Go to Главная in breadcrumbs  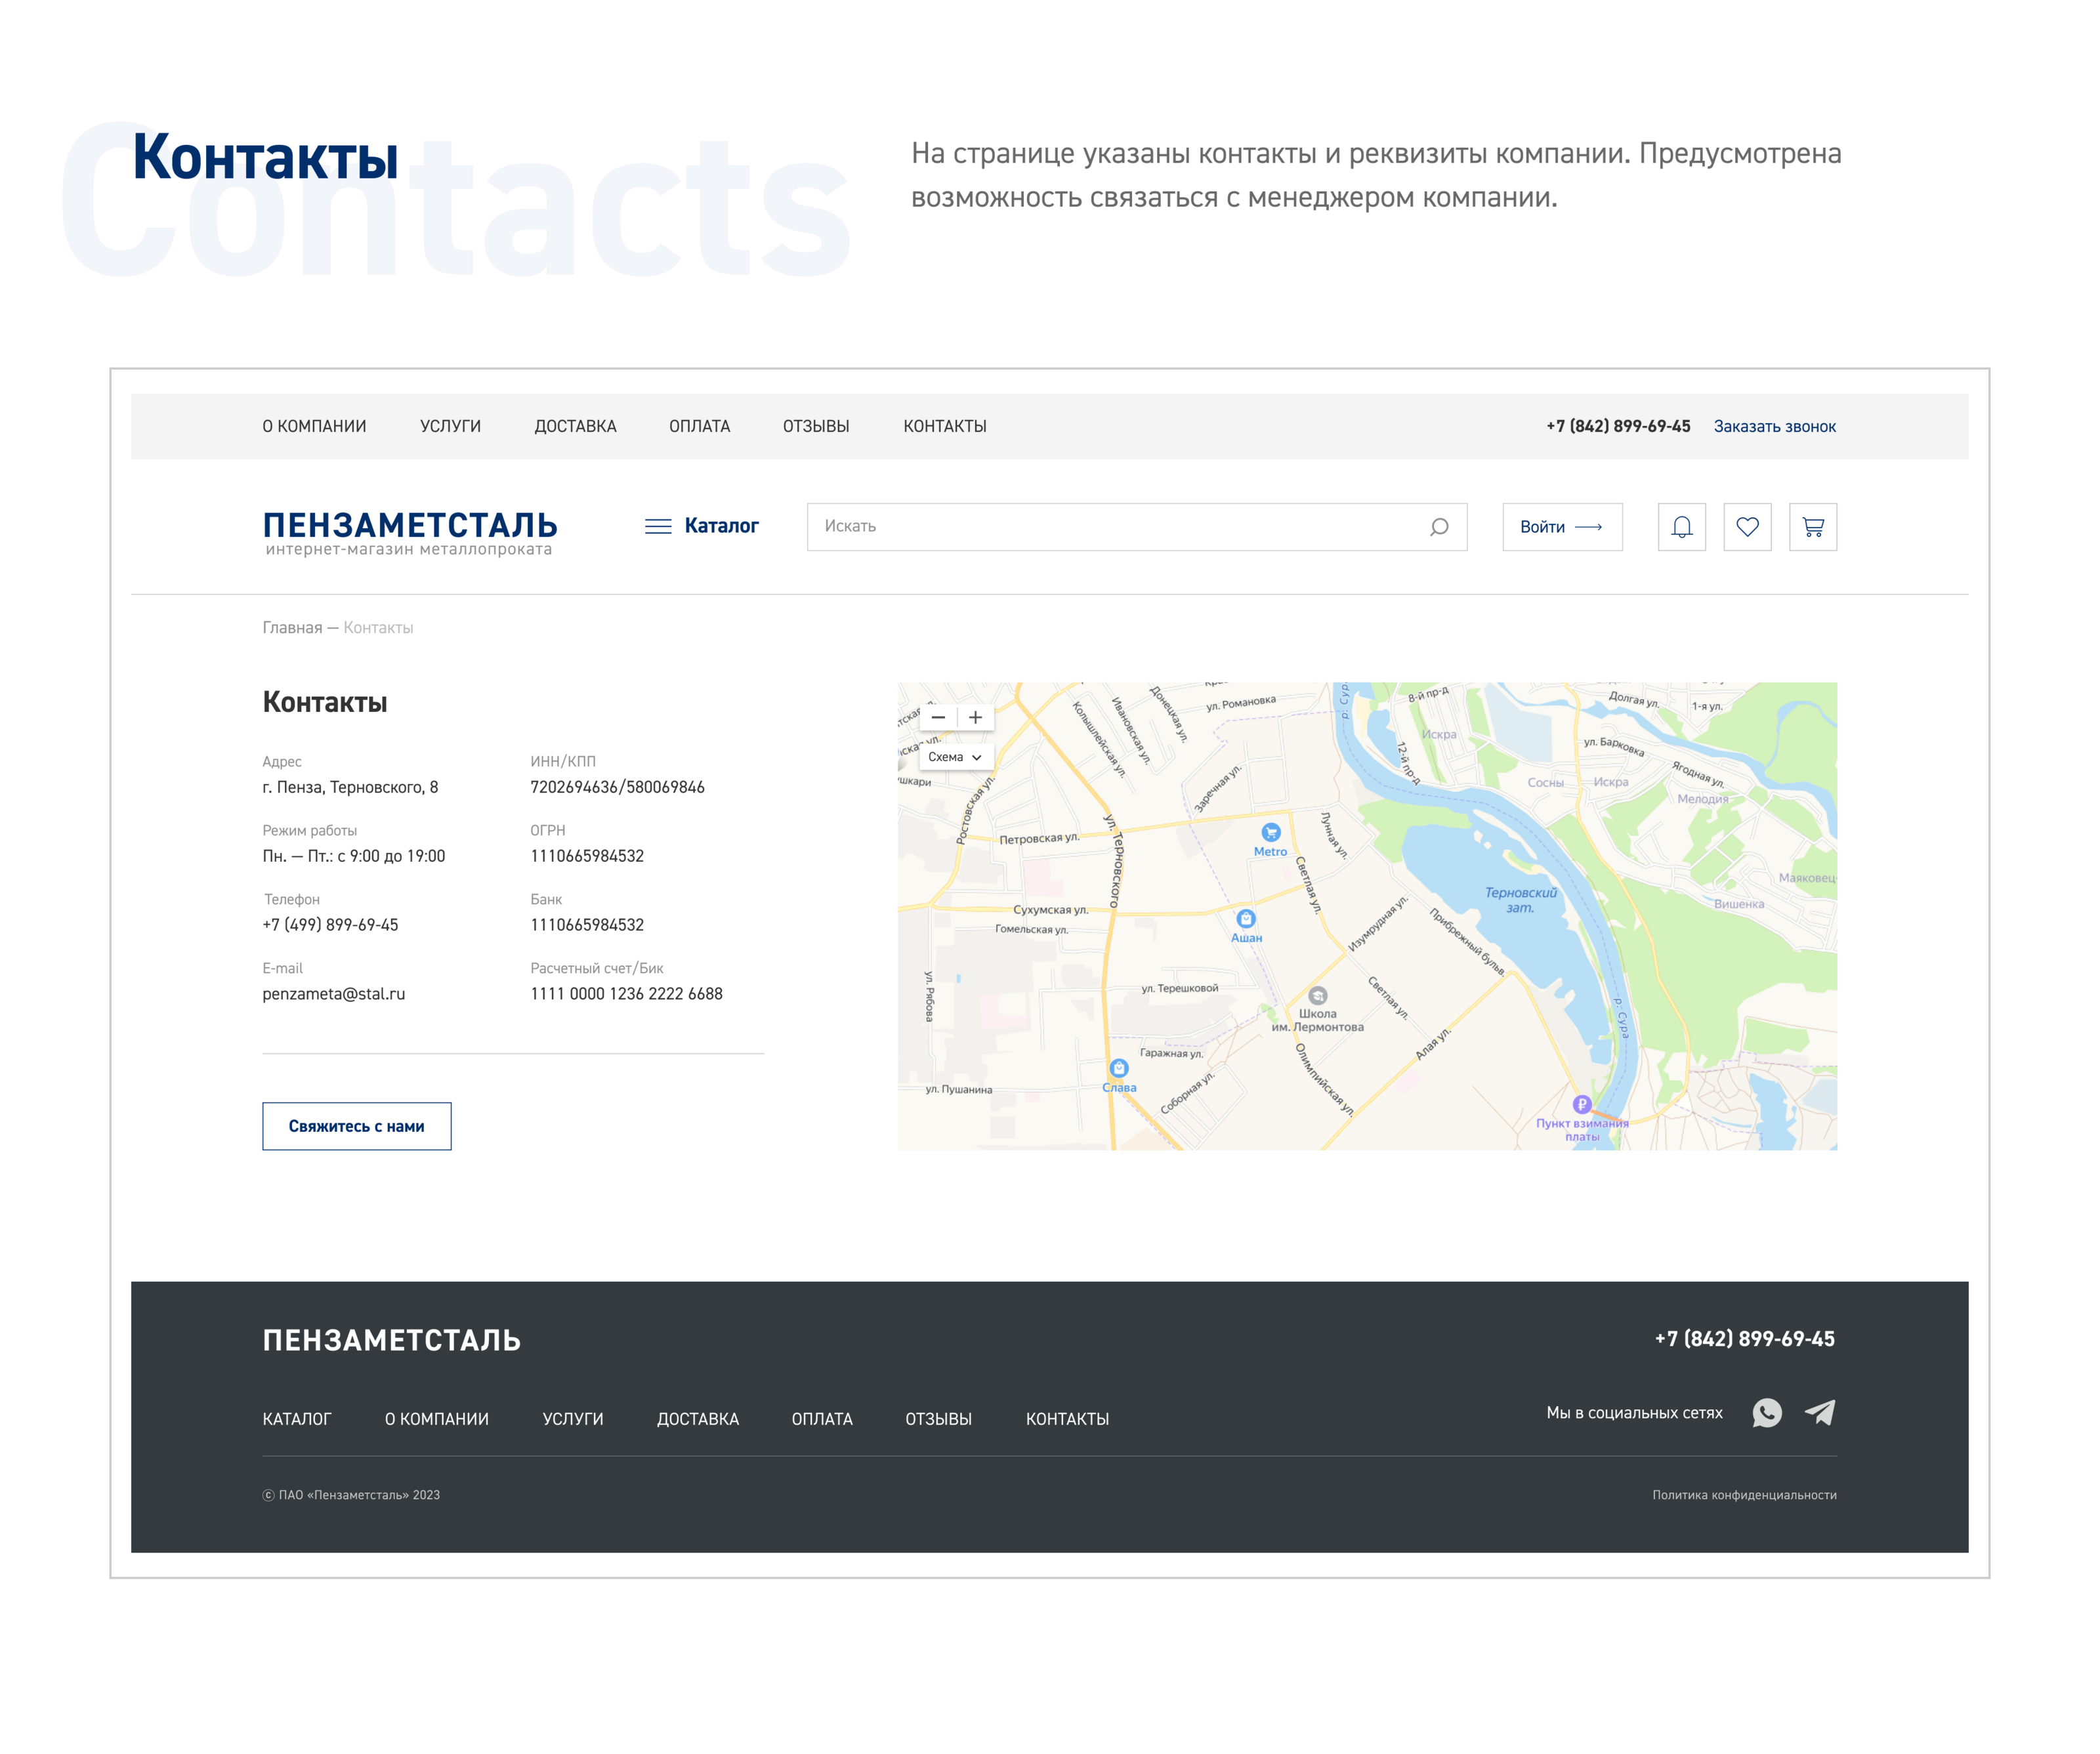click(292, 628)
